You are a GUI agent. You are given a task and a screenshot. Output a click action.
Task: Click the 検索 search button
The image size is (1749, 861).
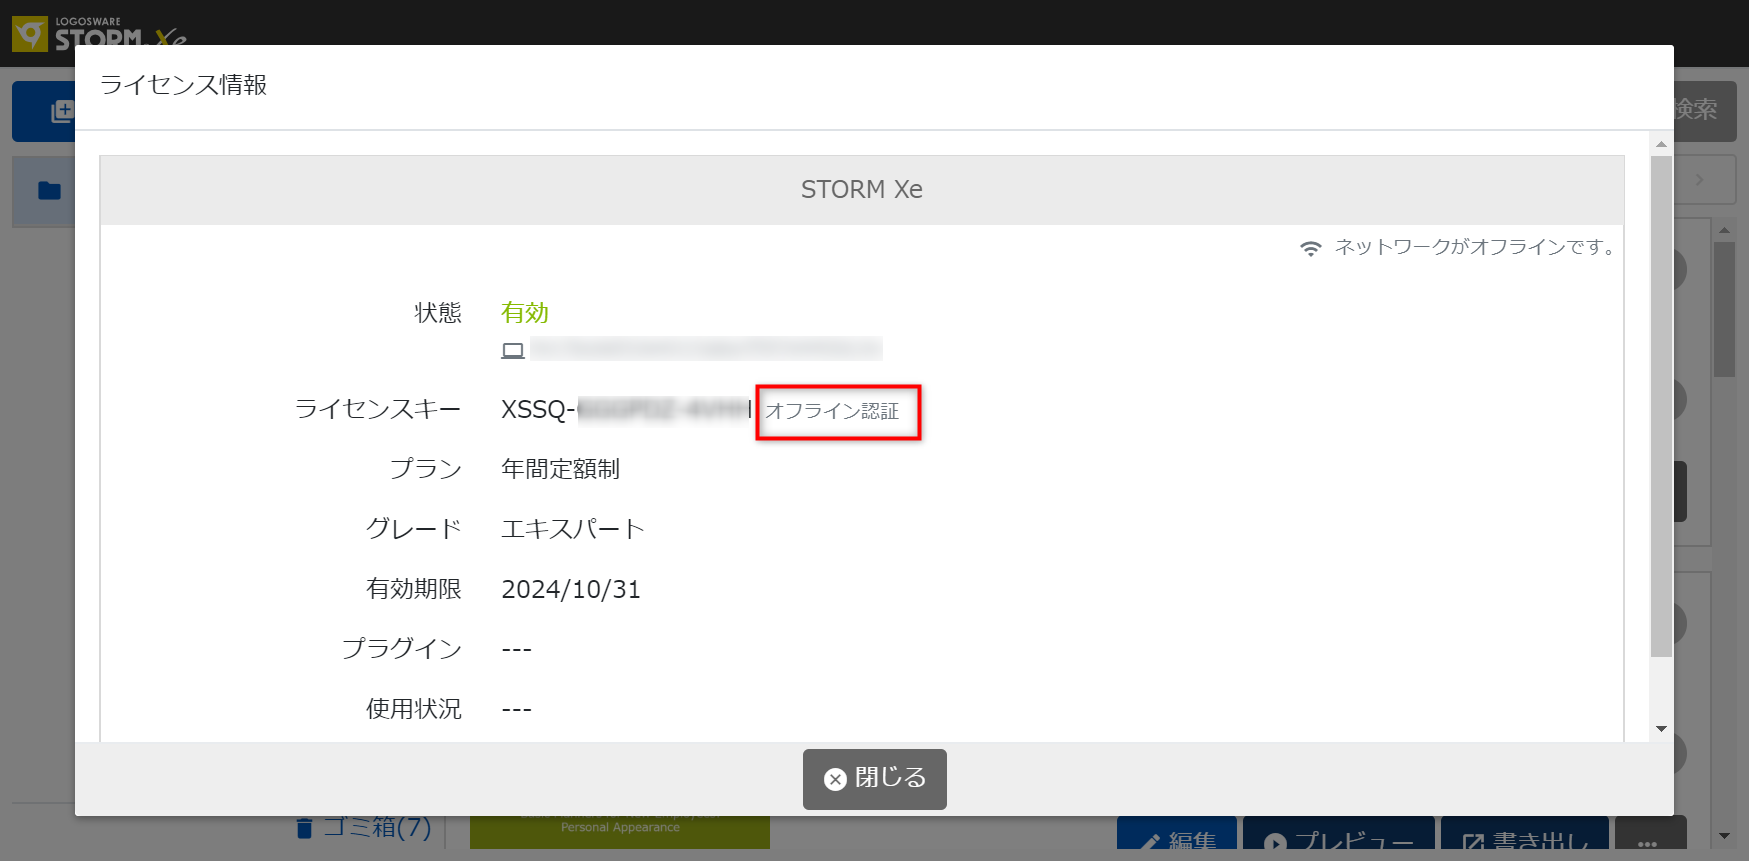coord(1705,110)
